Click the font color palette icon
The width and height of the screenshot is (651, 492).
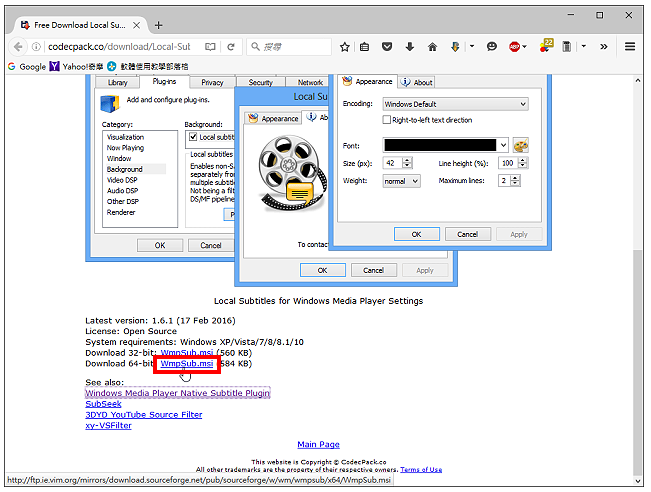tap(521, 145)
